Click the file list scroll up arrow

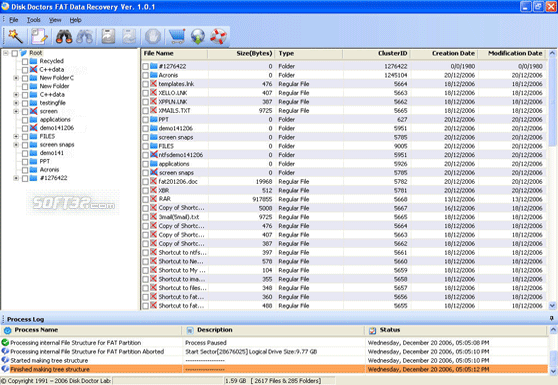click(552, 53)
